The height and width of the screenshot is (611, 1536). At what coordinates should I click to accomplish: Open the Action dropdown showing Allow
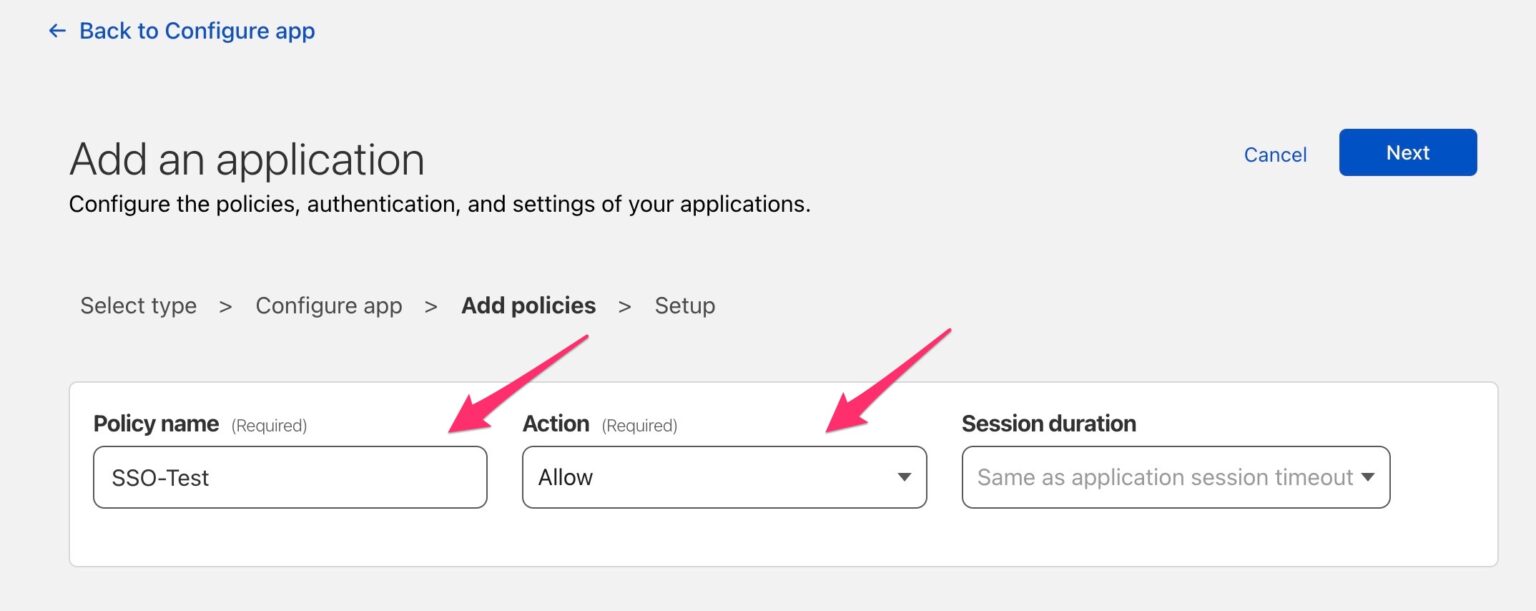click(x=724, y=477)
